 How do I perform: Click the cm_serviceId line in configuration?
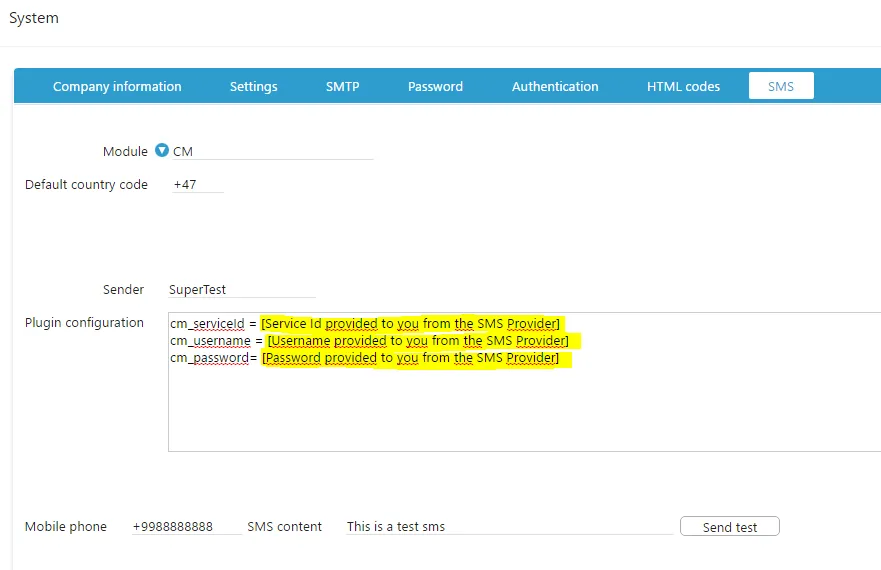point(365,324)
